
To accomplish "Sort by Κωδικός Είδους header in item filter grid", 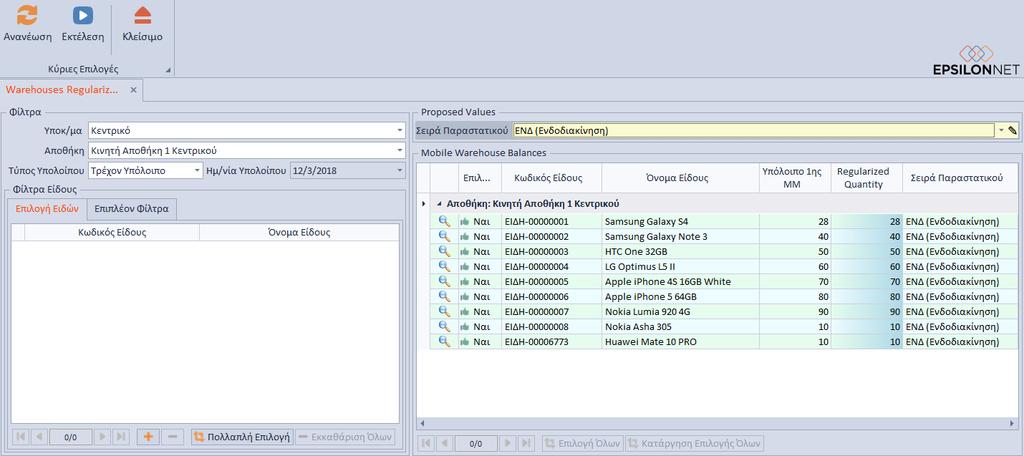I will (x=112, y=232).
